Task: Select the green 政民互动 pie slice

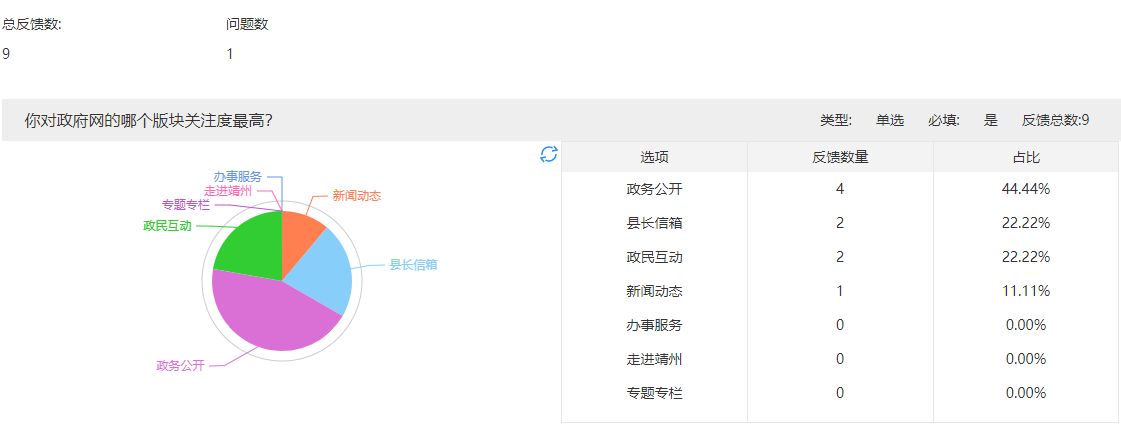Action: click(254, 247)
